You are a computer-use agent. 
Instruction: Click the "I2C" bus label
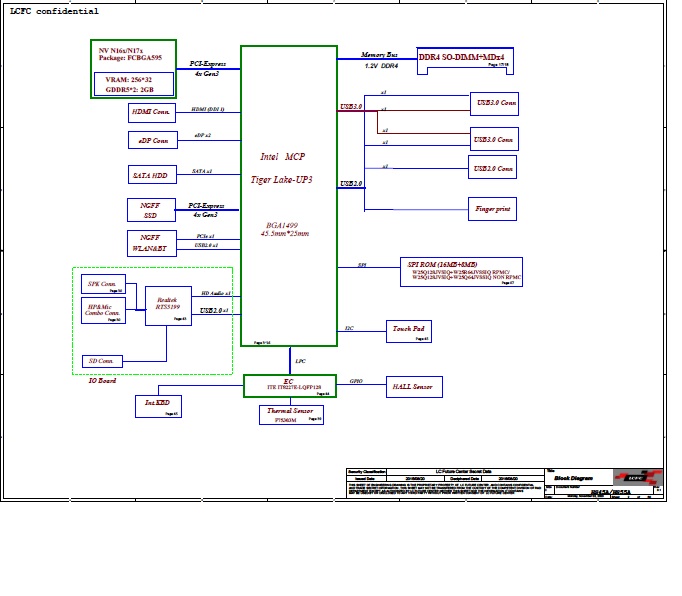[x=349, y=328]
